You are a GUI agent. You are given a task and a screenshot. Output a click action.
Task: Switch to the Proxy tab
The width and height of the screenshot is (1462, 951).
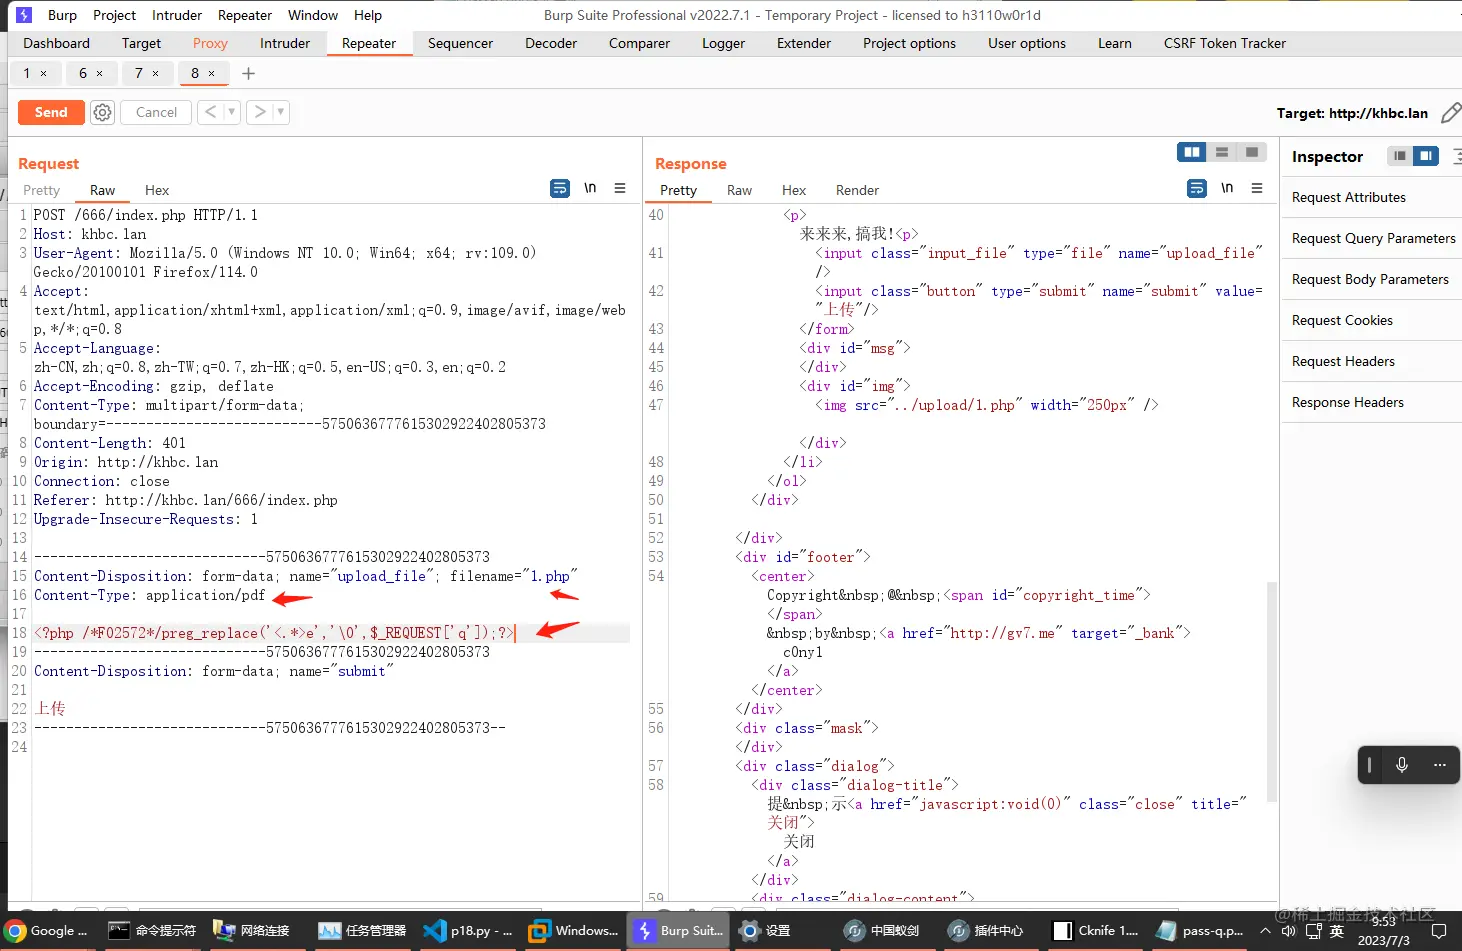tap(210, 43)
